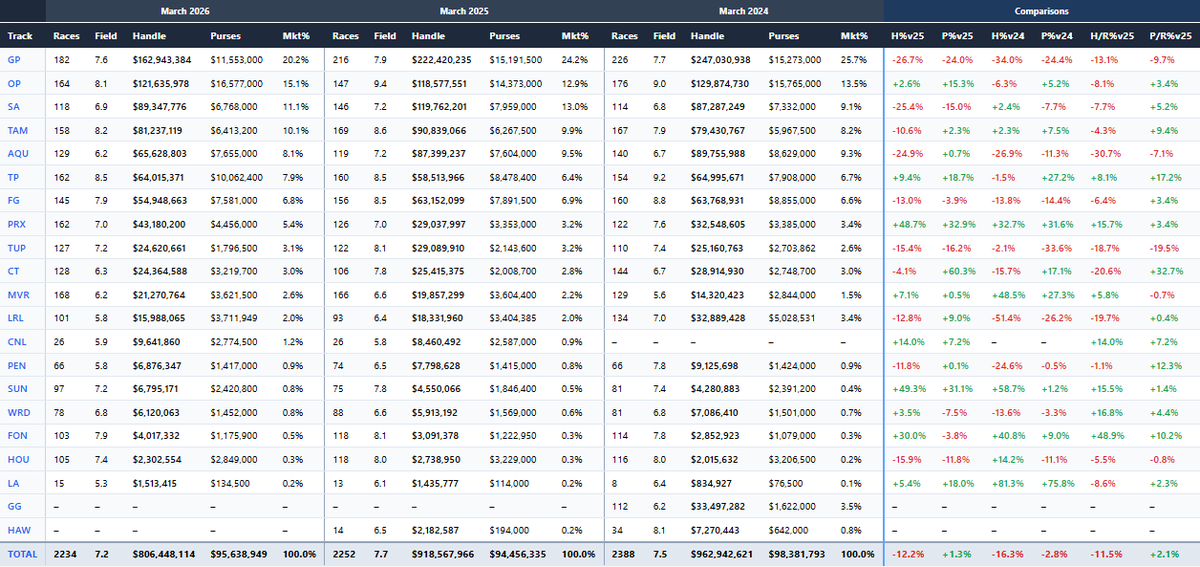Click the March 2025 group header
The image size is (1200, 567).
pos(464,11)
